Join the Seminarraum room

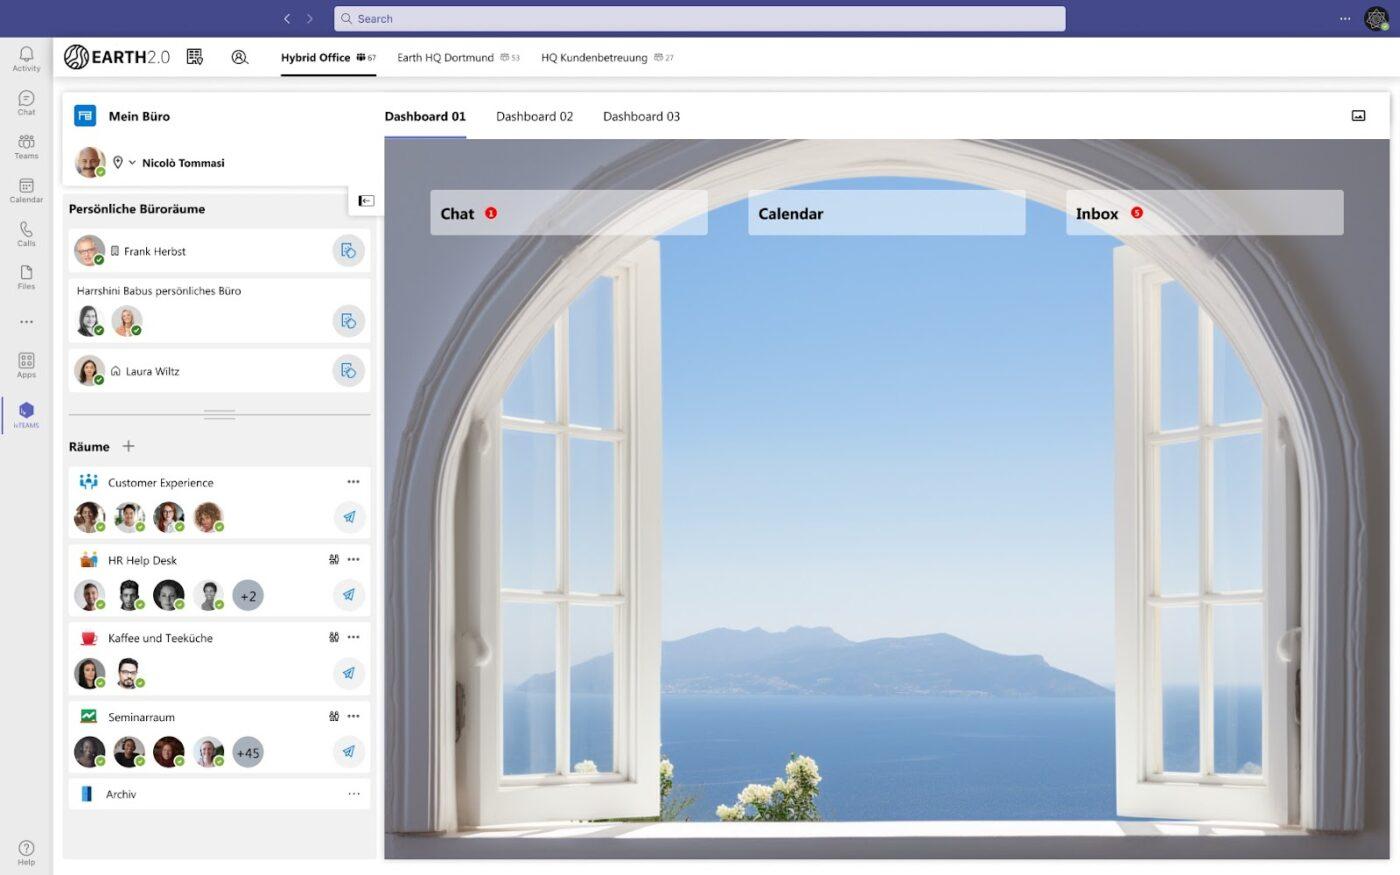(x=348, y=751)
